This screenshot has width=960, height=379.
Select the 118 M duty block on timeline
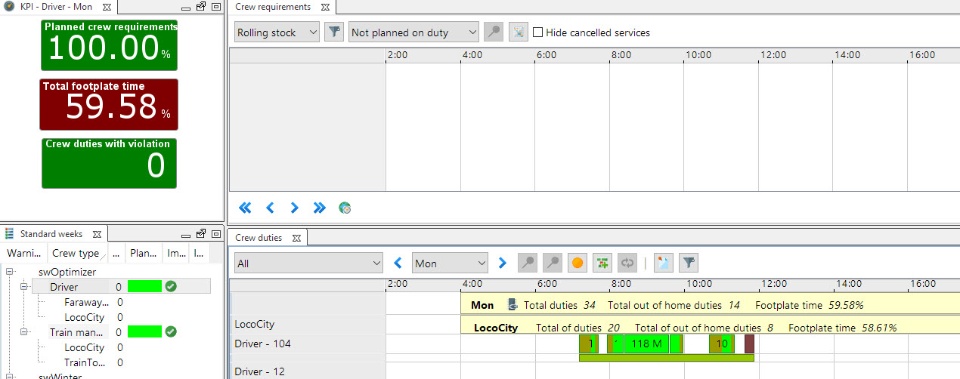coord(647,343)
